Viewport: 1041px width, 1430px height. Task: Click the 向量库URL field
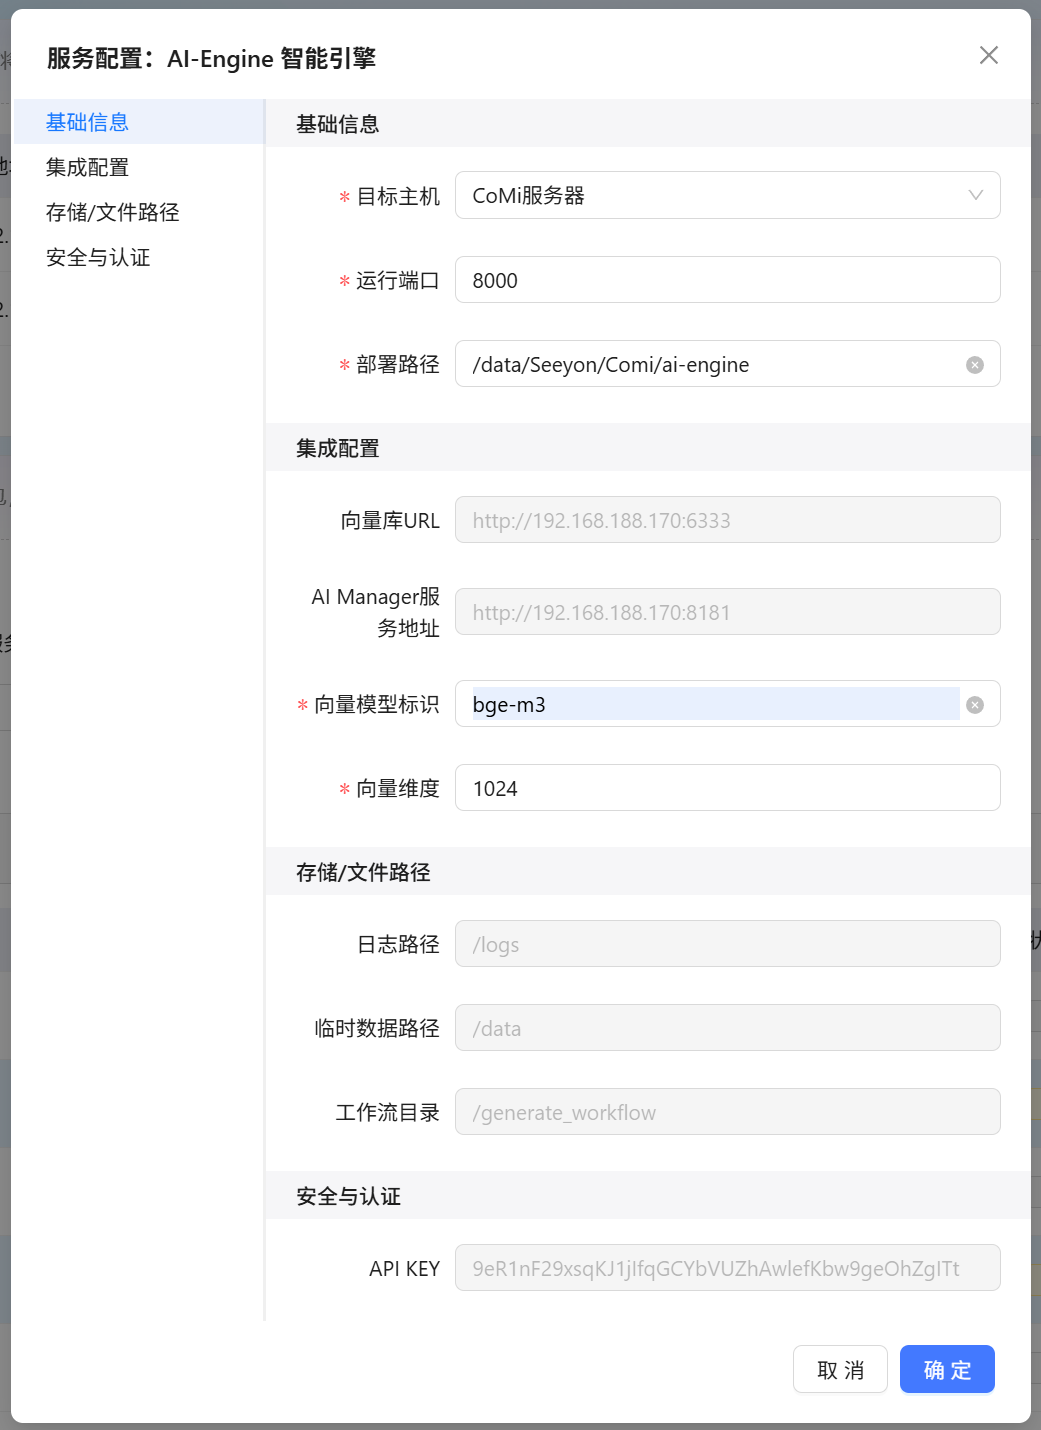pos(728,520)
